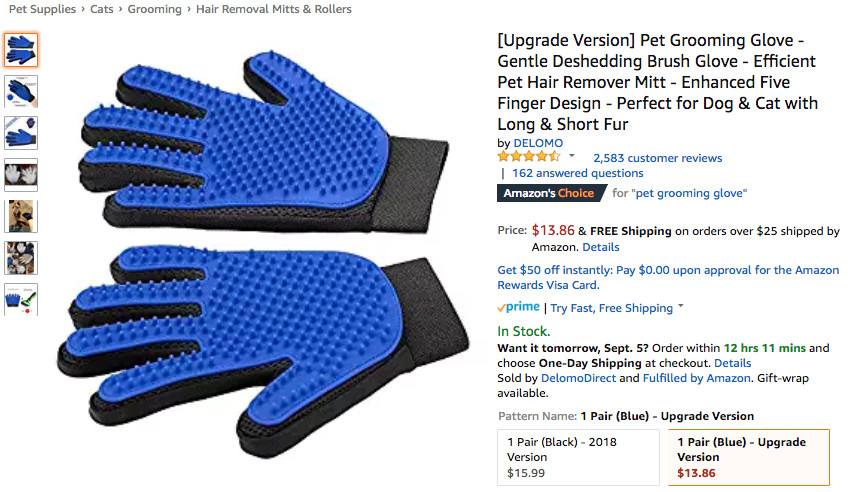This screenshot has width=859, height=492.
Task: Click the Prime logo
Action: (518, 307)
